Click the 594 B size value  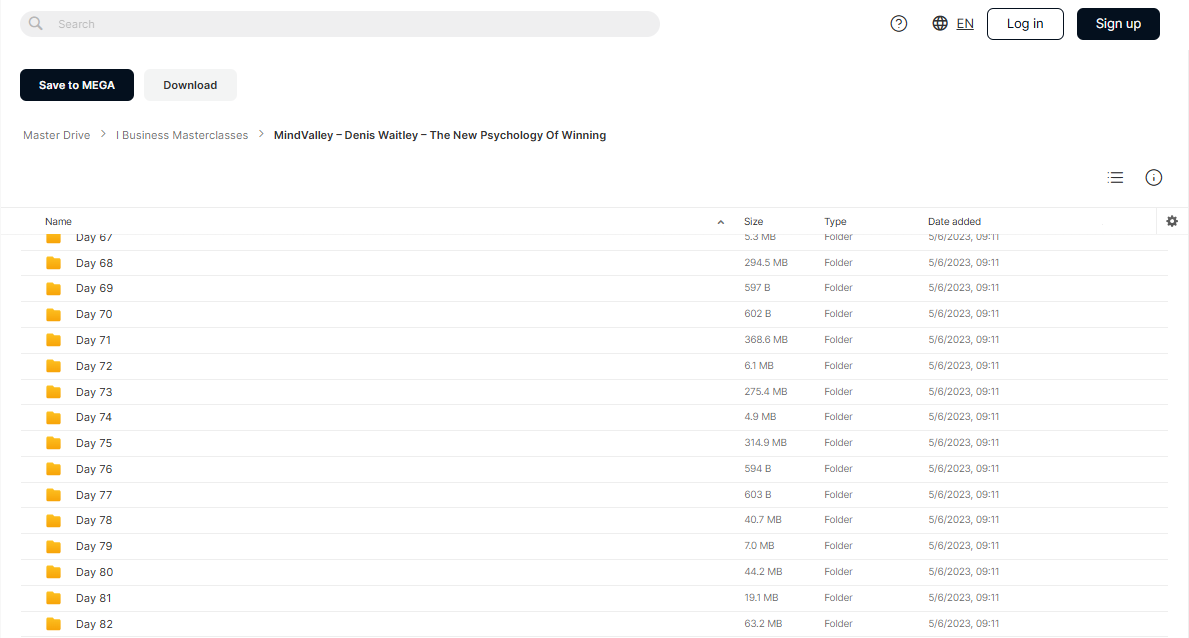pos(758,468)
